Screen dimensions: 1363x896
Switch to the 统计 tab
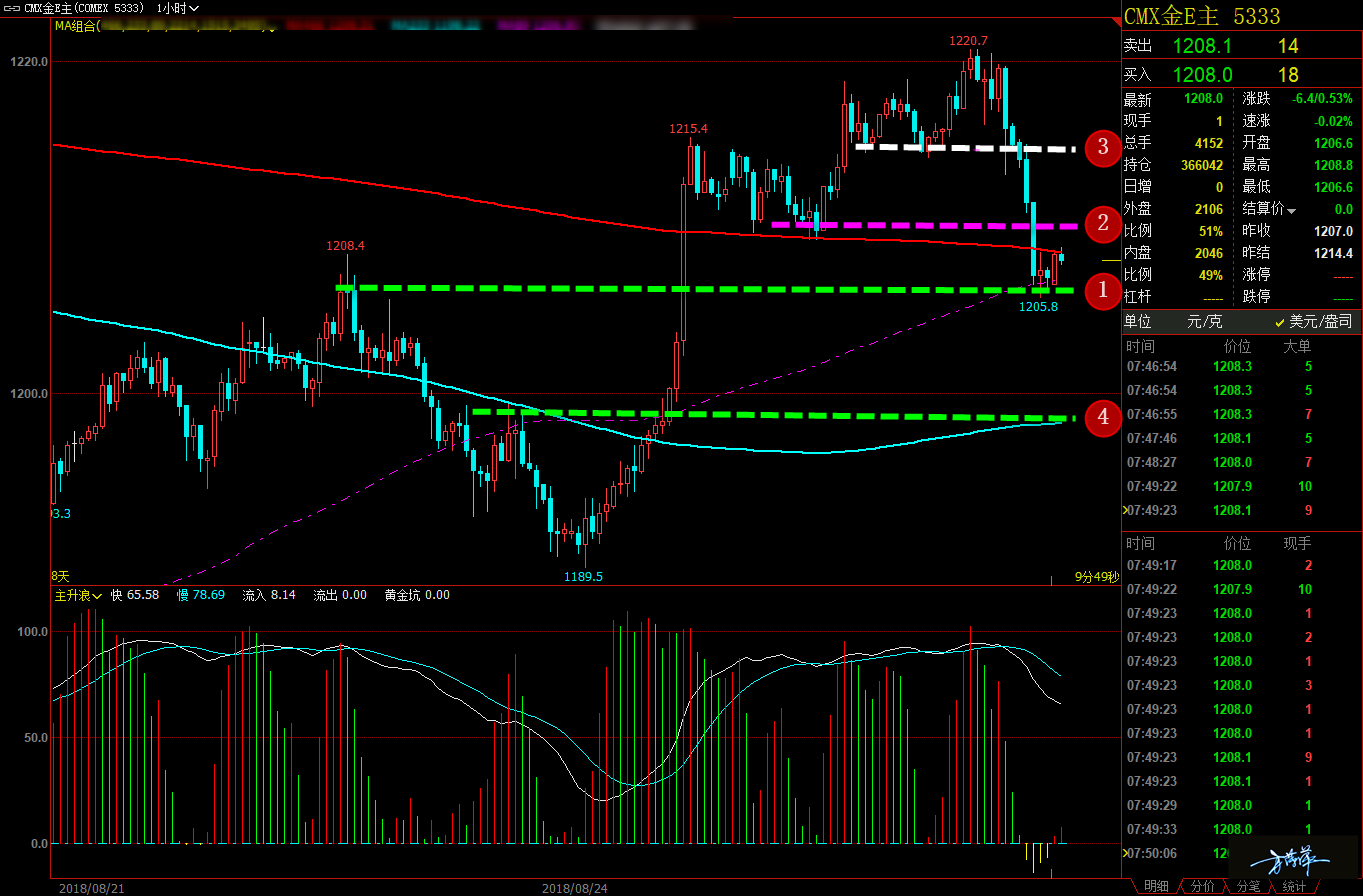1293,886
